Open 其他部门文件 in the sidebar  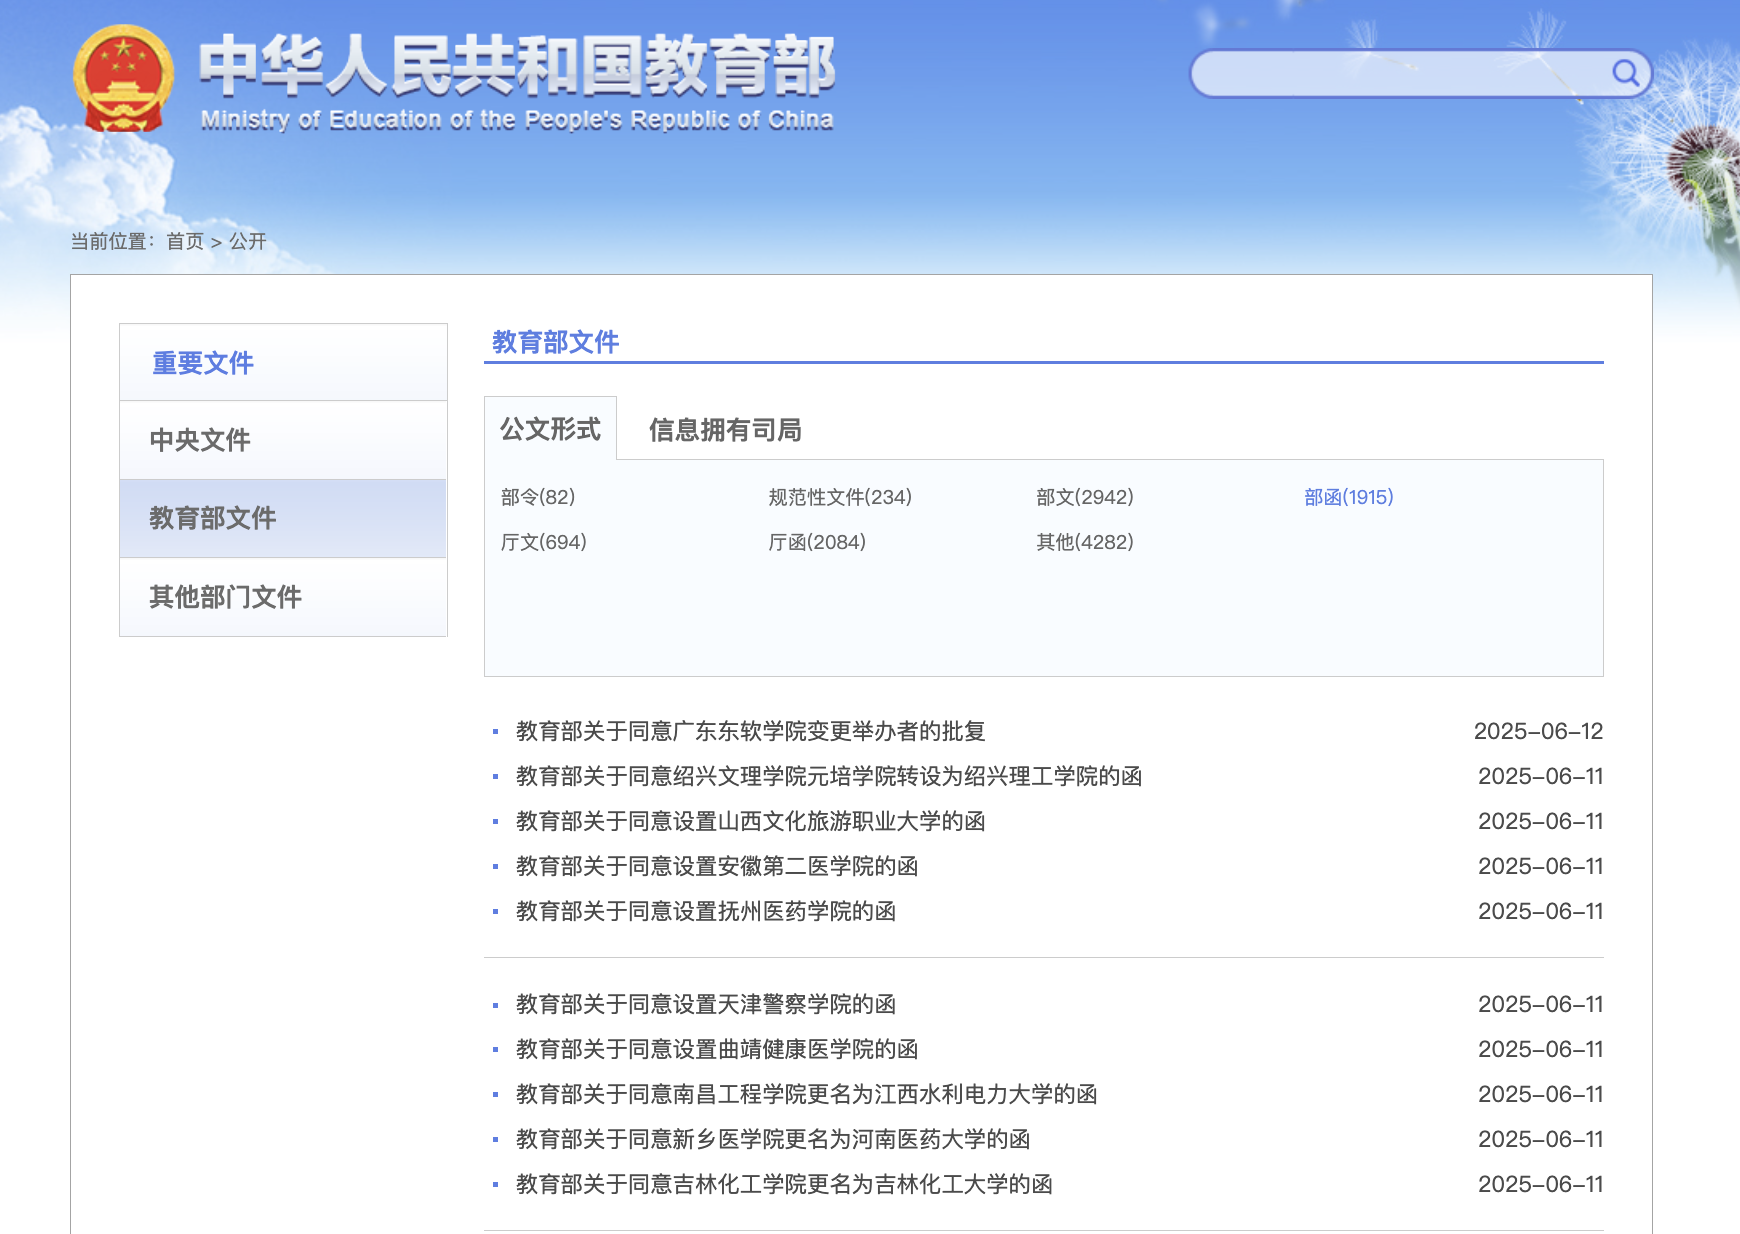click(x=225, y=597)
